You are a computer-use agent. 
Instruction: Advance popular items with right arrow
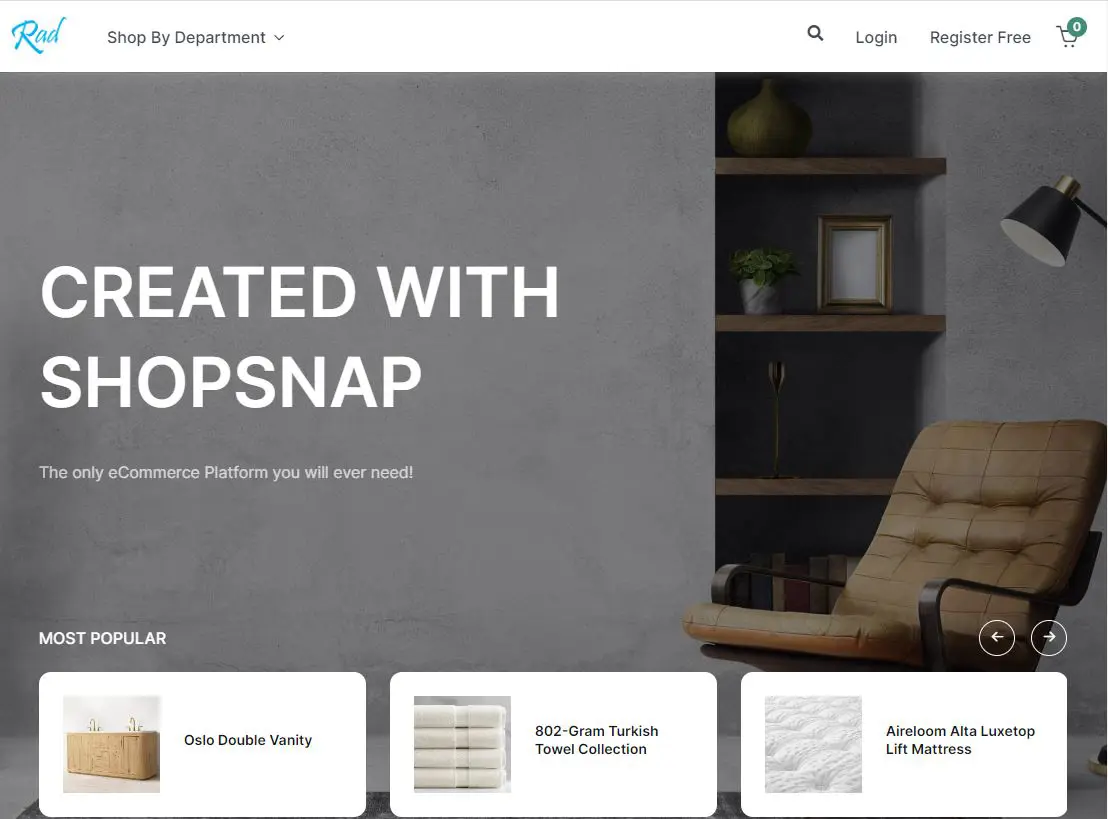tap(1049, 637)
